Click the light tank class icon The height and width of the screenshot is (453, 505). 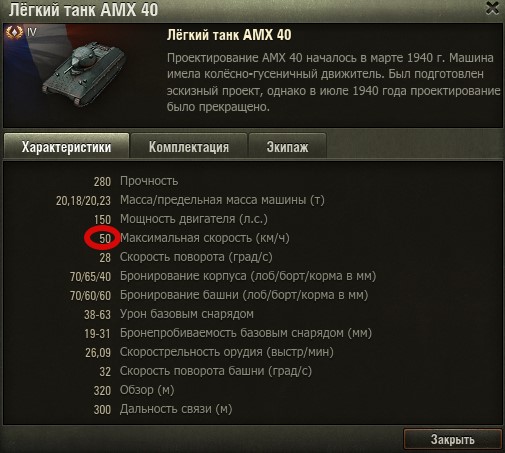click(x=14, y=32)
